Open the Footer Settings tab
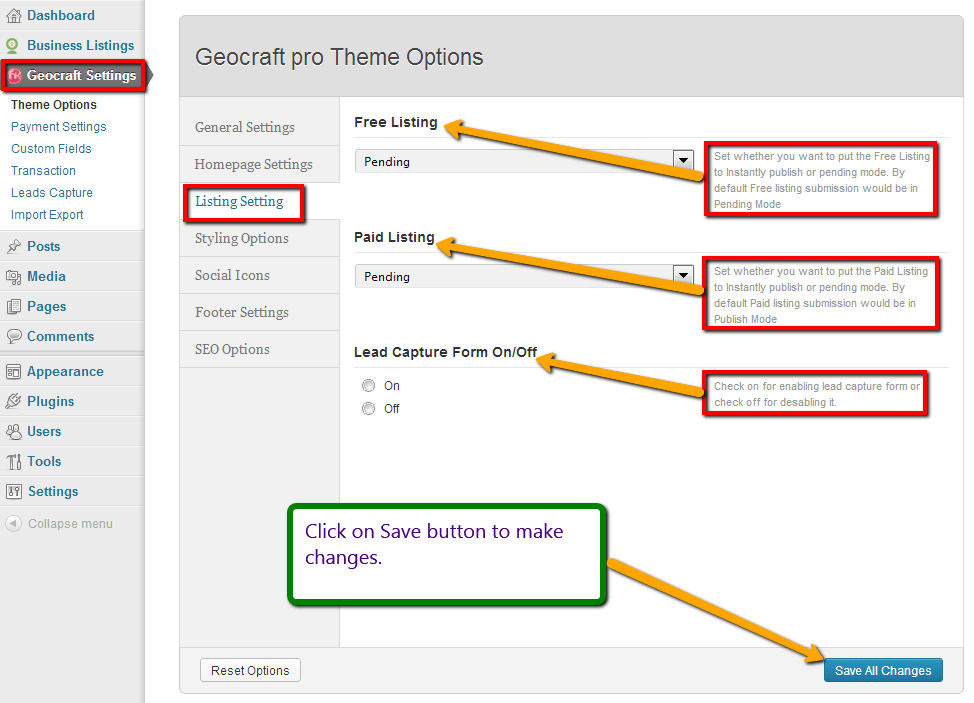 260,312
